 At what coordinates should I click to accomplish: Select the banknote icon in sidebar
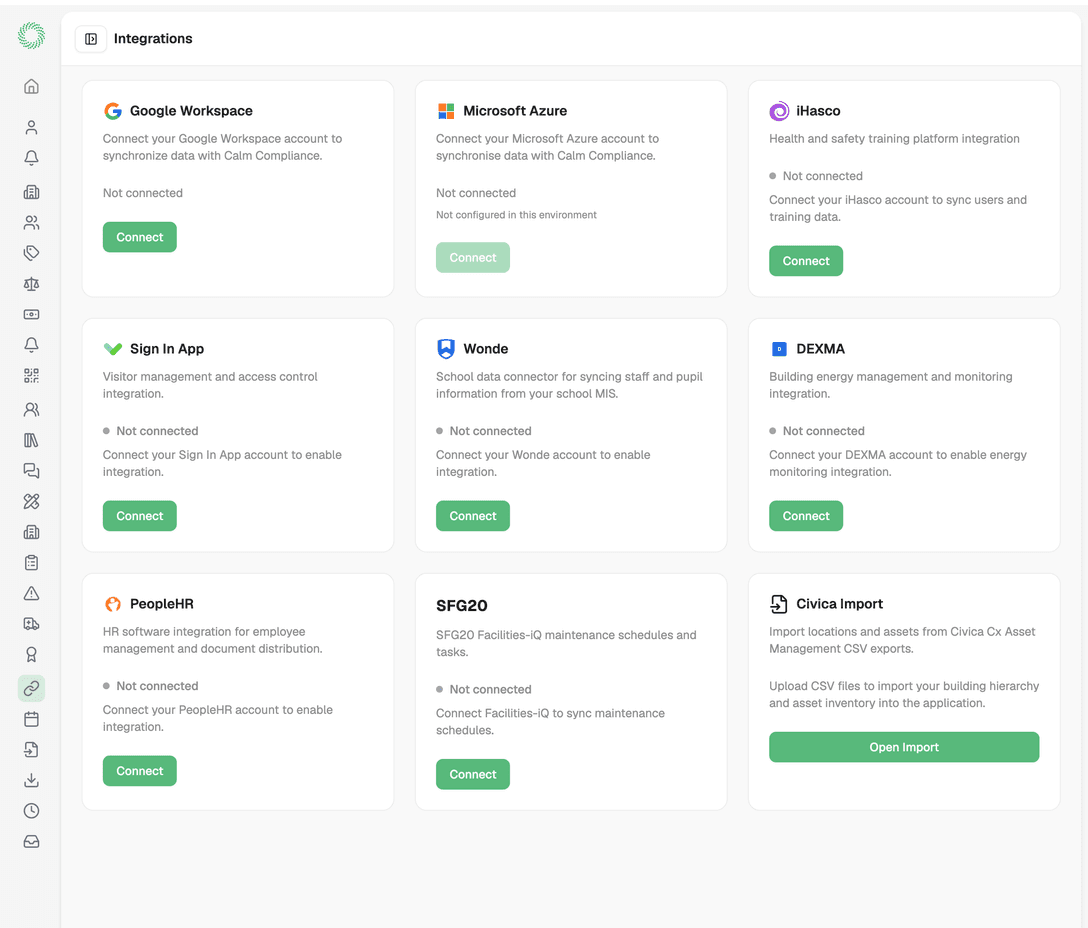[31, 314]
